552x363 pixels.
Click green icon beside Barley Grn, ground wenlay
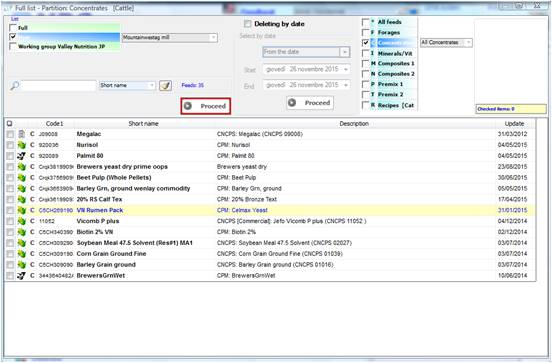[21, 188]
